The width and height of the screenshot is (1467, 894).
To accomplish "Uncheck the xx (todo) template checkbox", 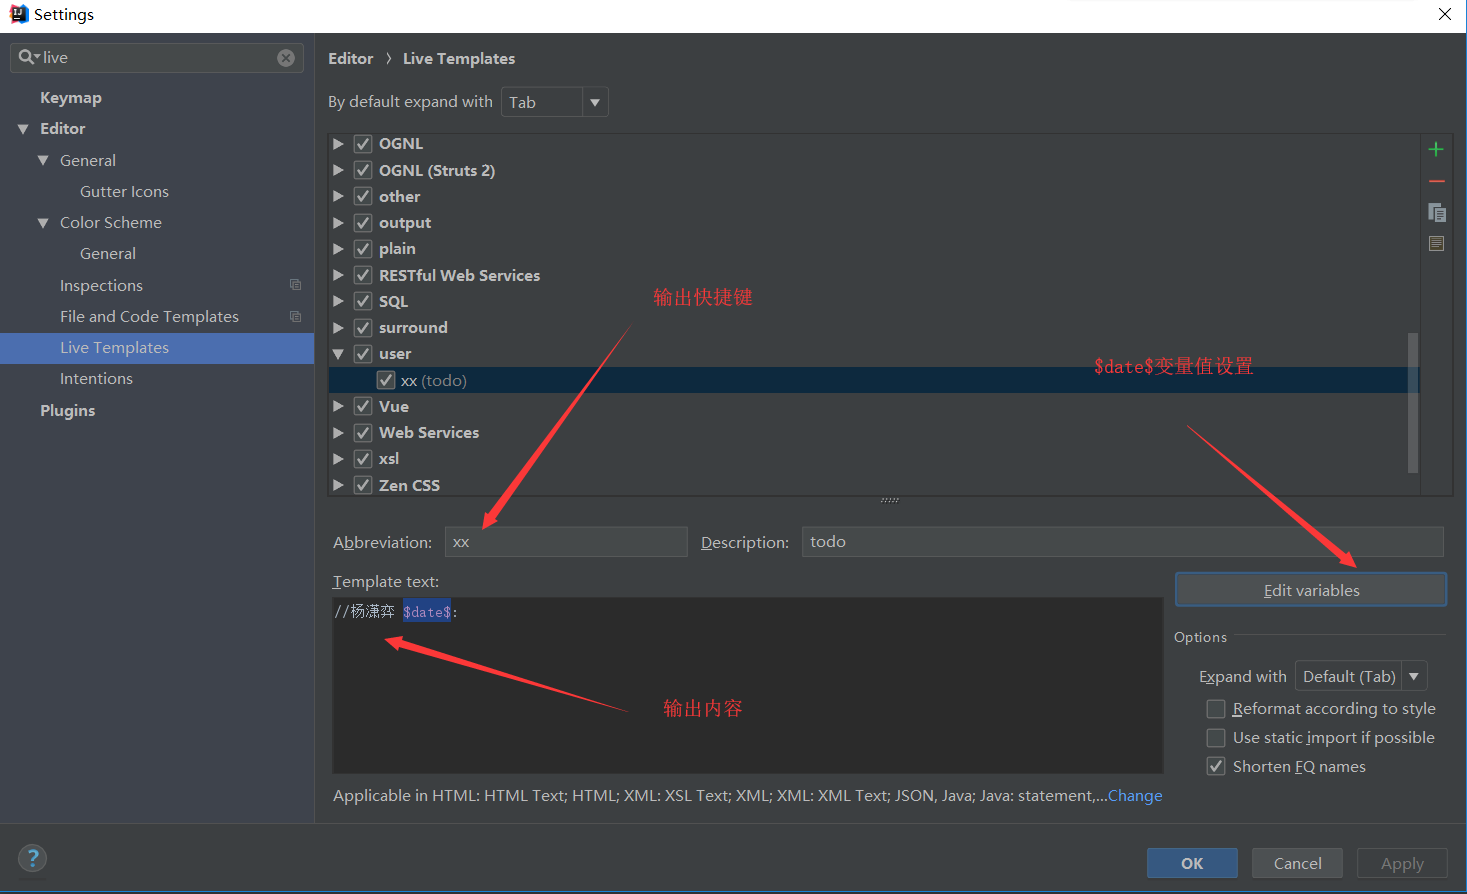I will coord(386,380).
